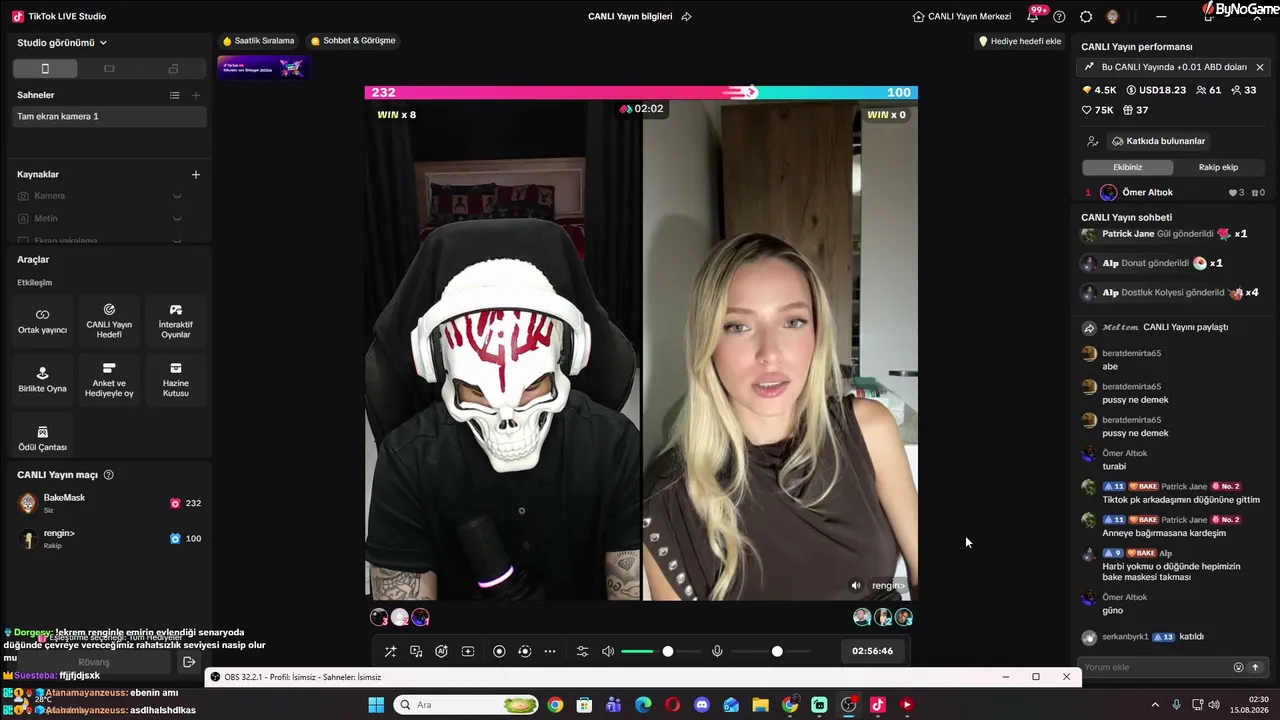Open Katkıda bulunanlar contributors

pyautogui.click(x=1159, y=141)
